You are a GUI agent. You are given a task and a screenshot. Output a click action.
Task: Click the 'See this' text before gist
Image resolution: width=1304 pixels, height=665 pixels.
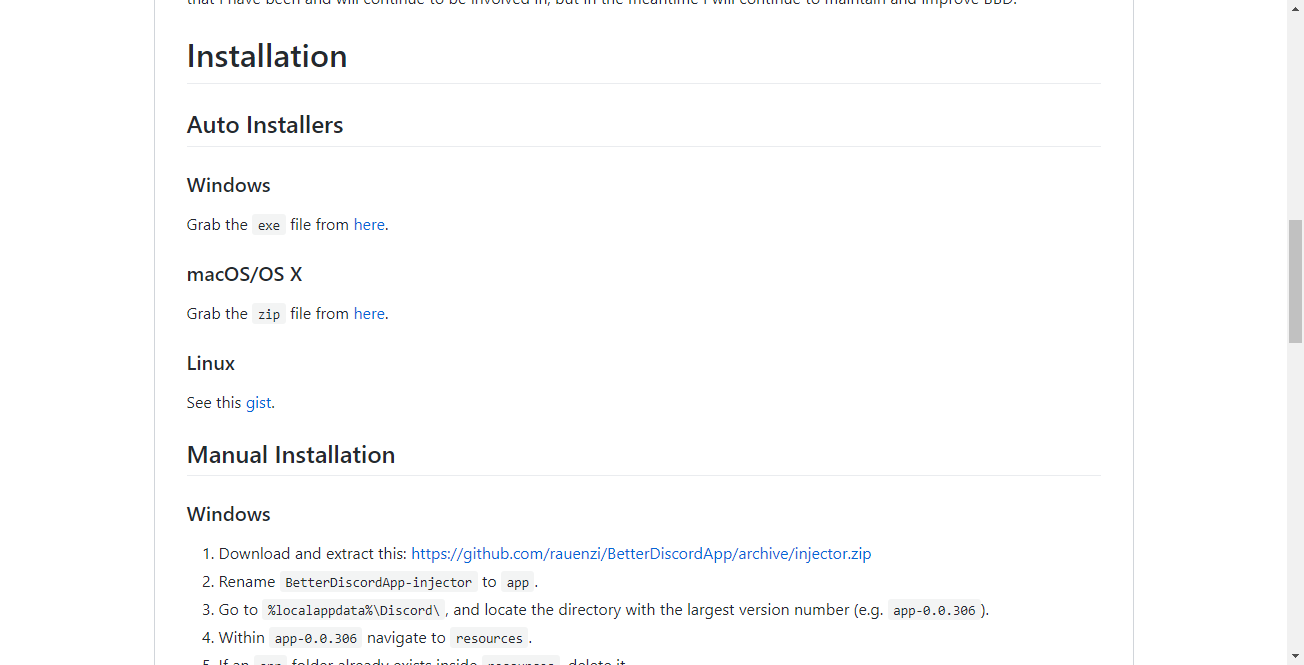[214, 403]
